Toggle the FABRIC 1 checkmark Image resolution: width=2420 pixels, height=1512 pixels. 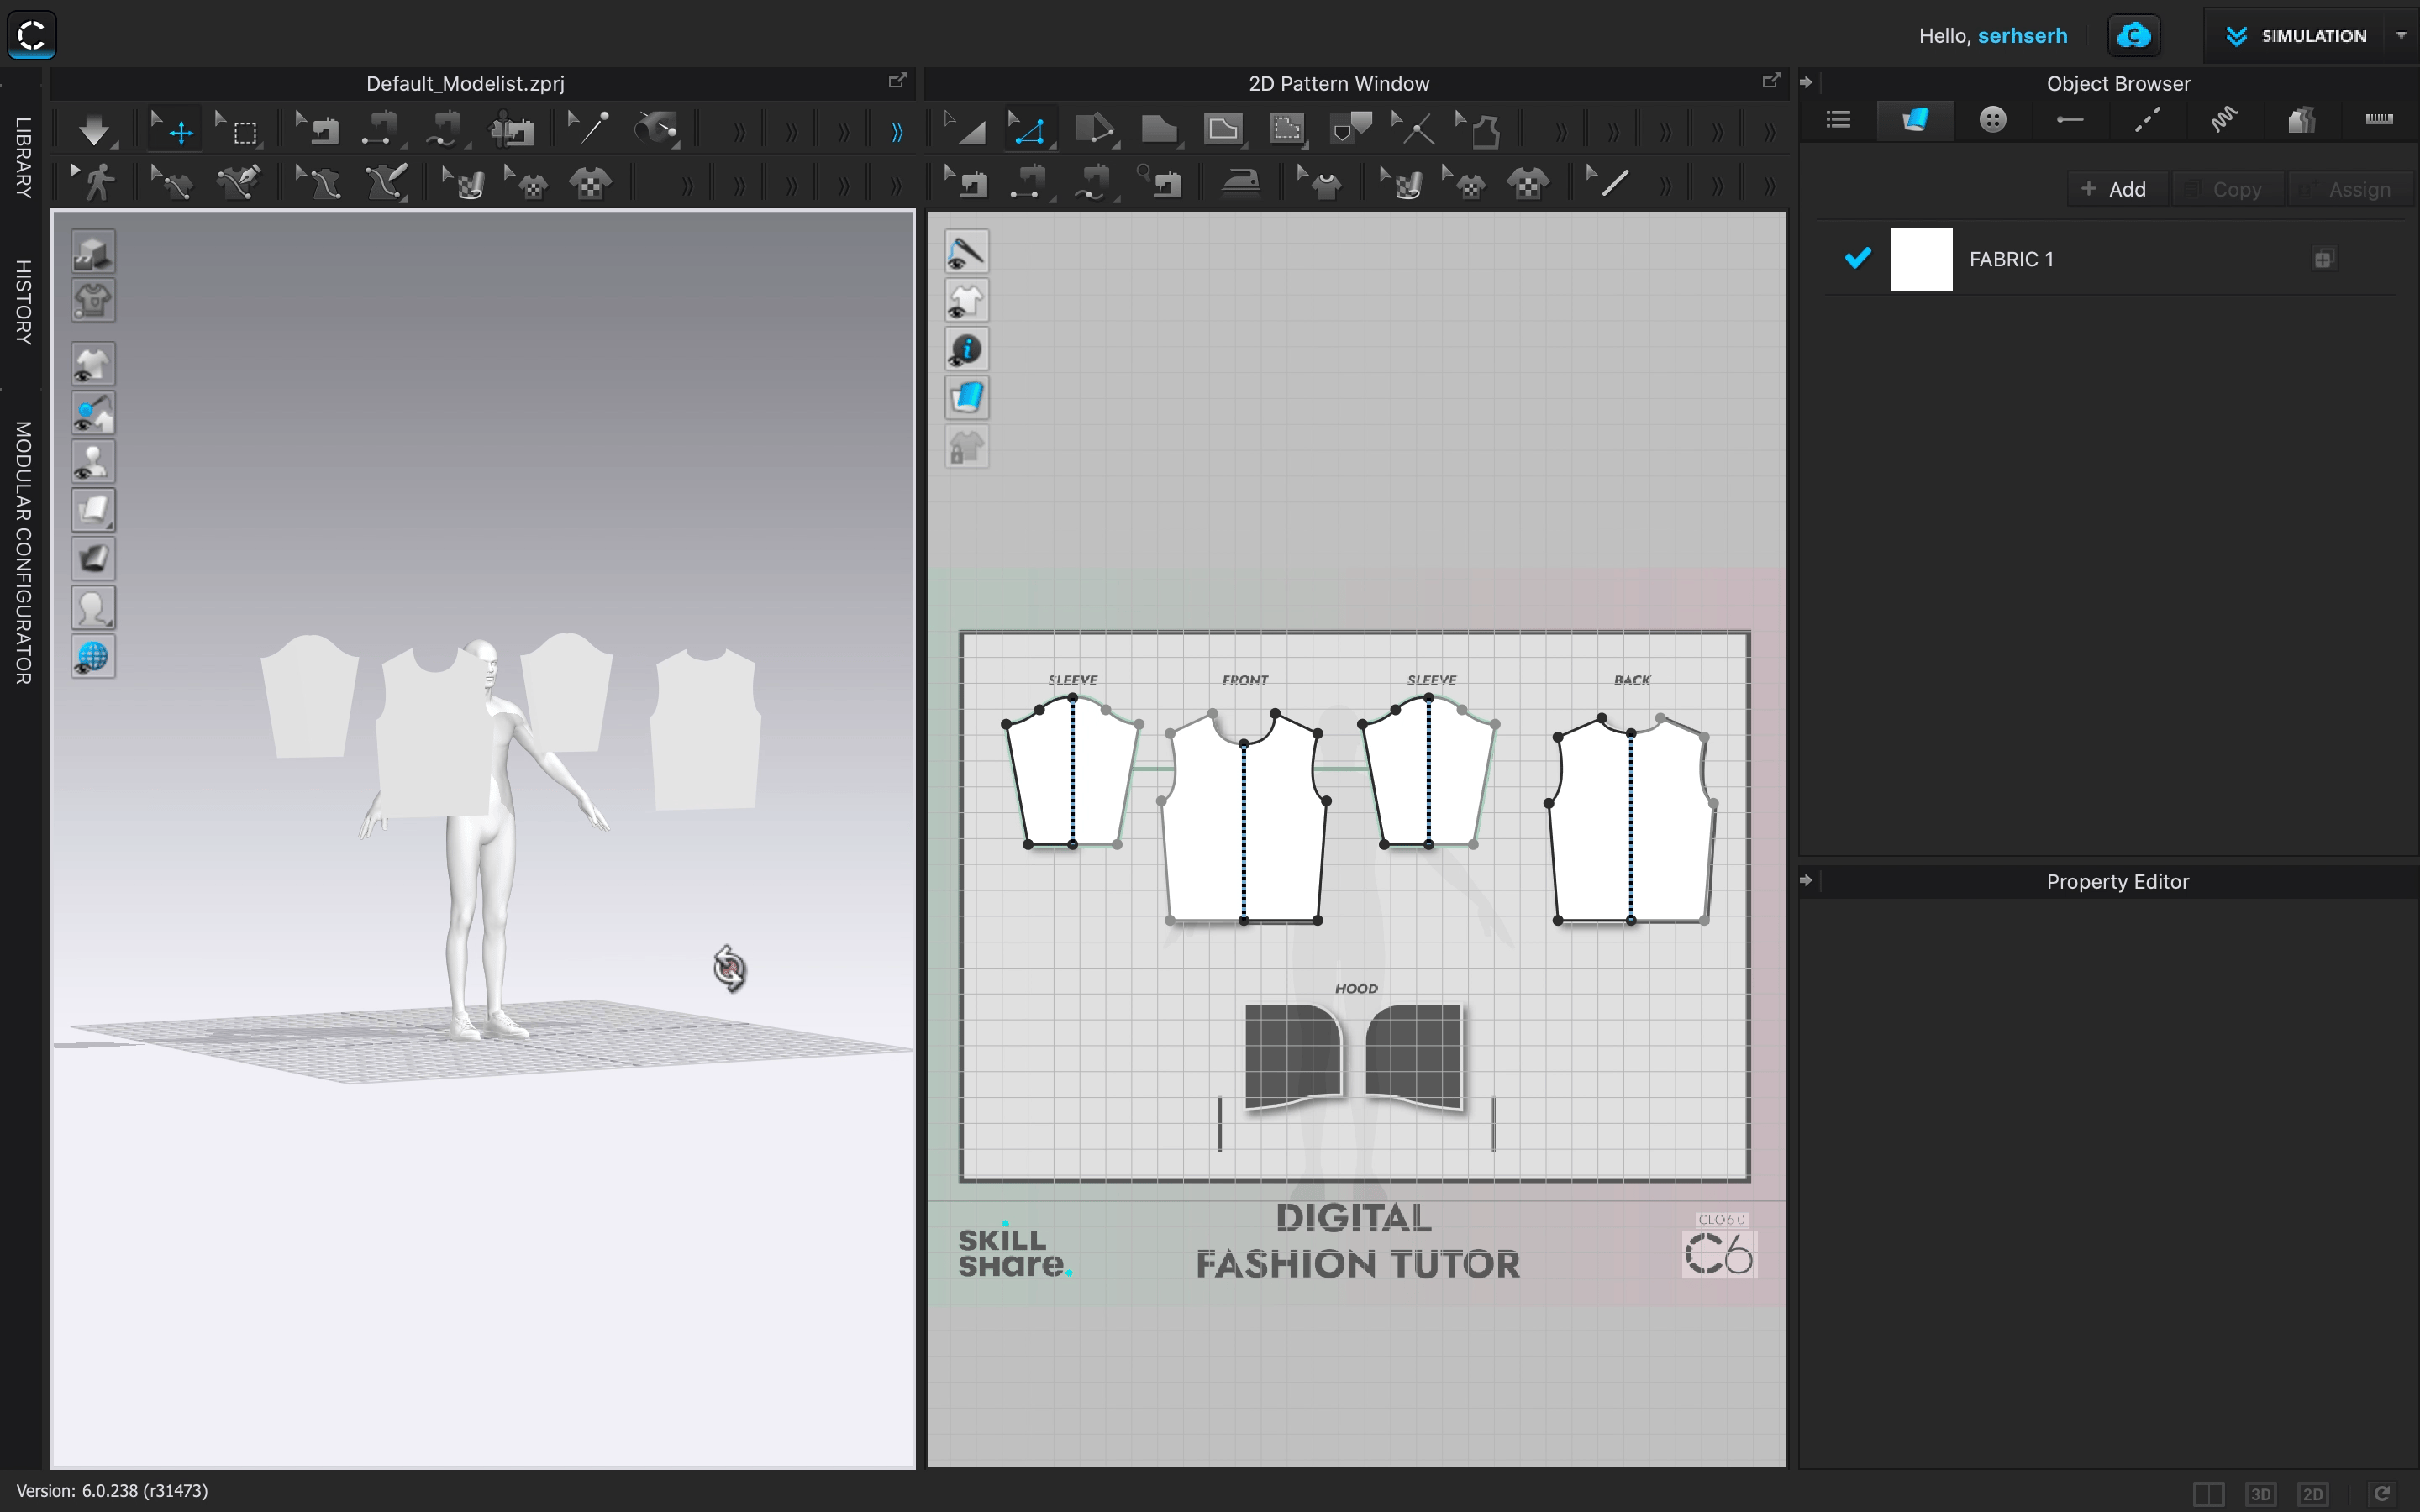[1857, 259]
